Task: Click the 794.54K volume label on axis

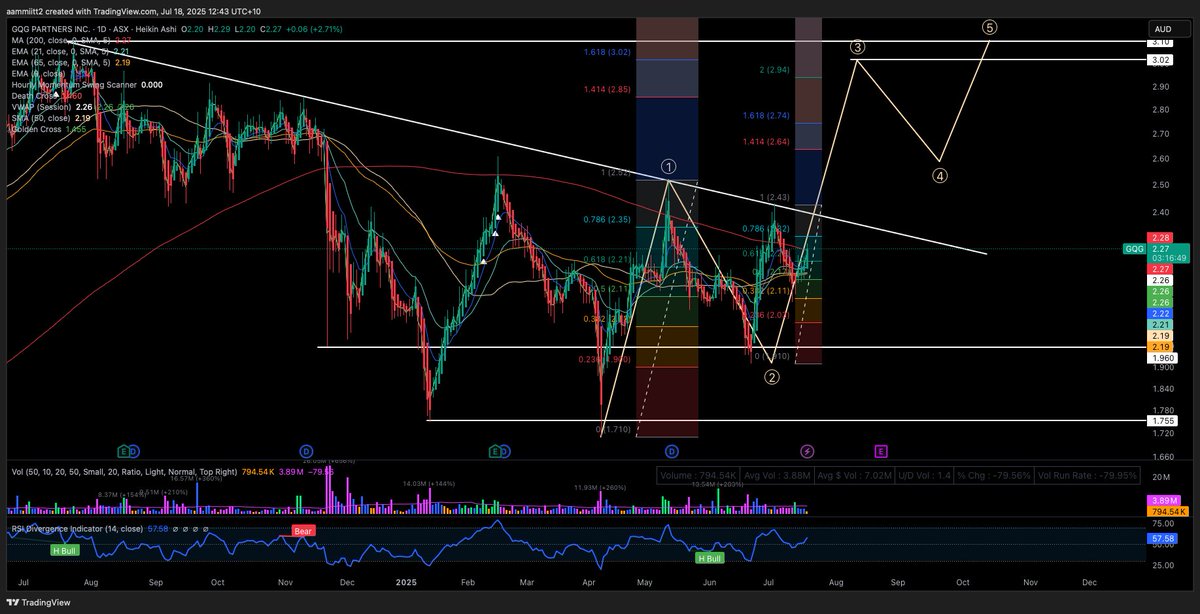Action: 1166,511
